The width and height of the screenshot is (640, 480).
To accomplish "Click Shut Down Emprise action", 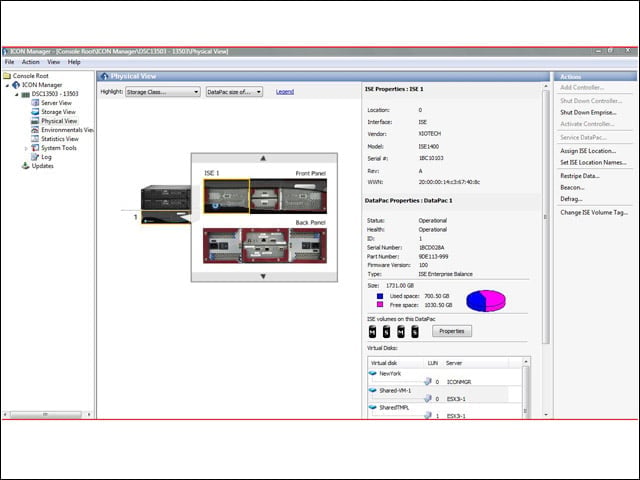I will coord(588,112).
